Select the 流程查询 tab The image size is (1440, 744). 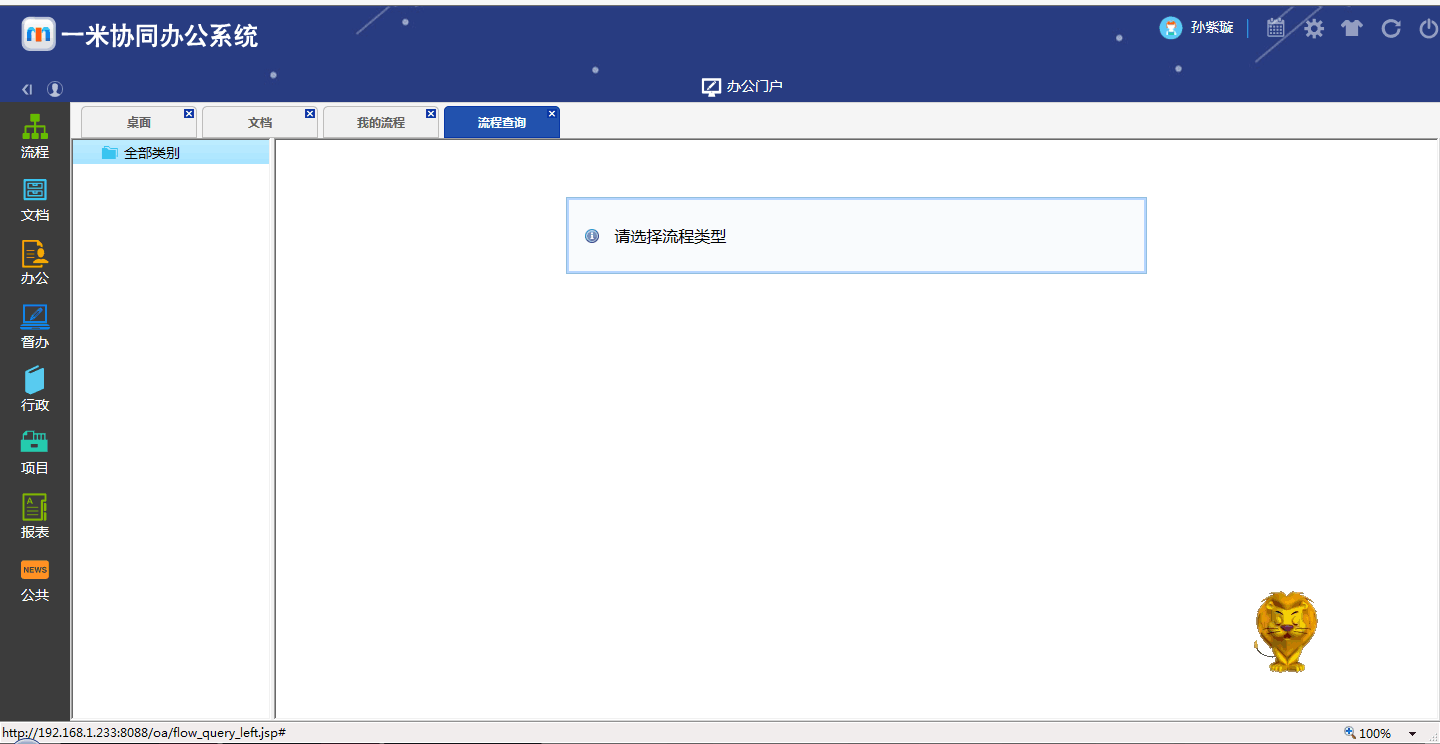click(x=502, y=122)
